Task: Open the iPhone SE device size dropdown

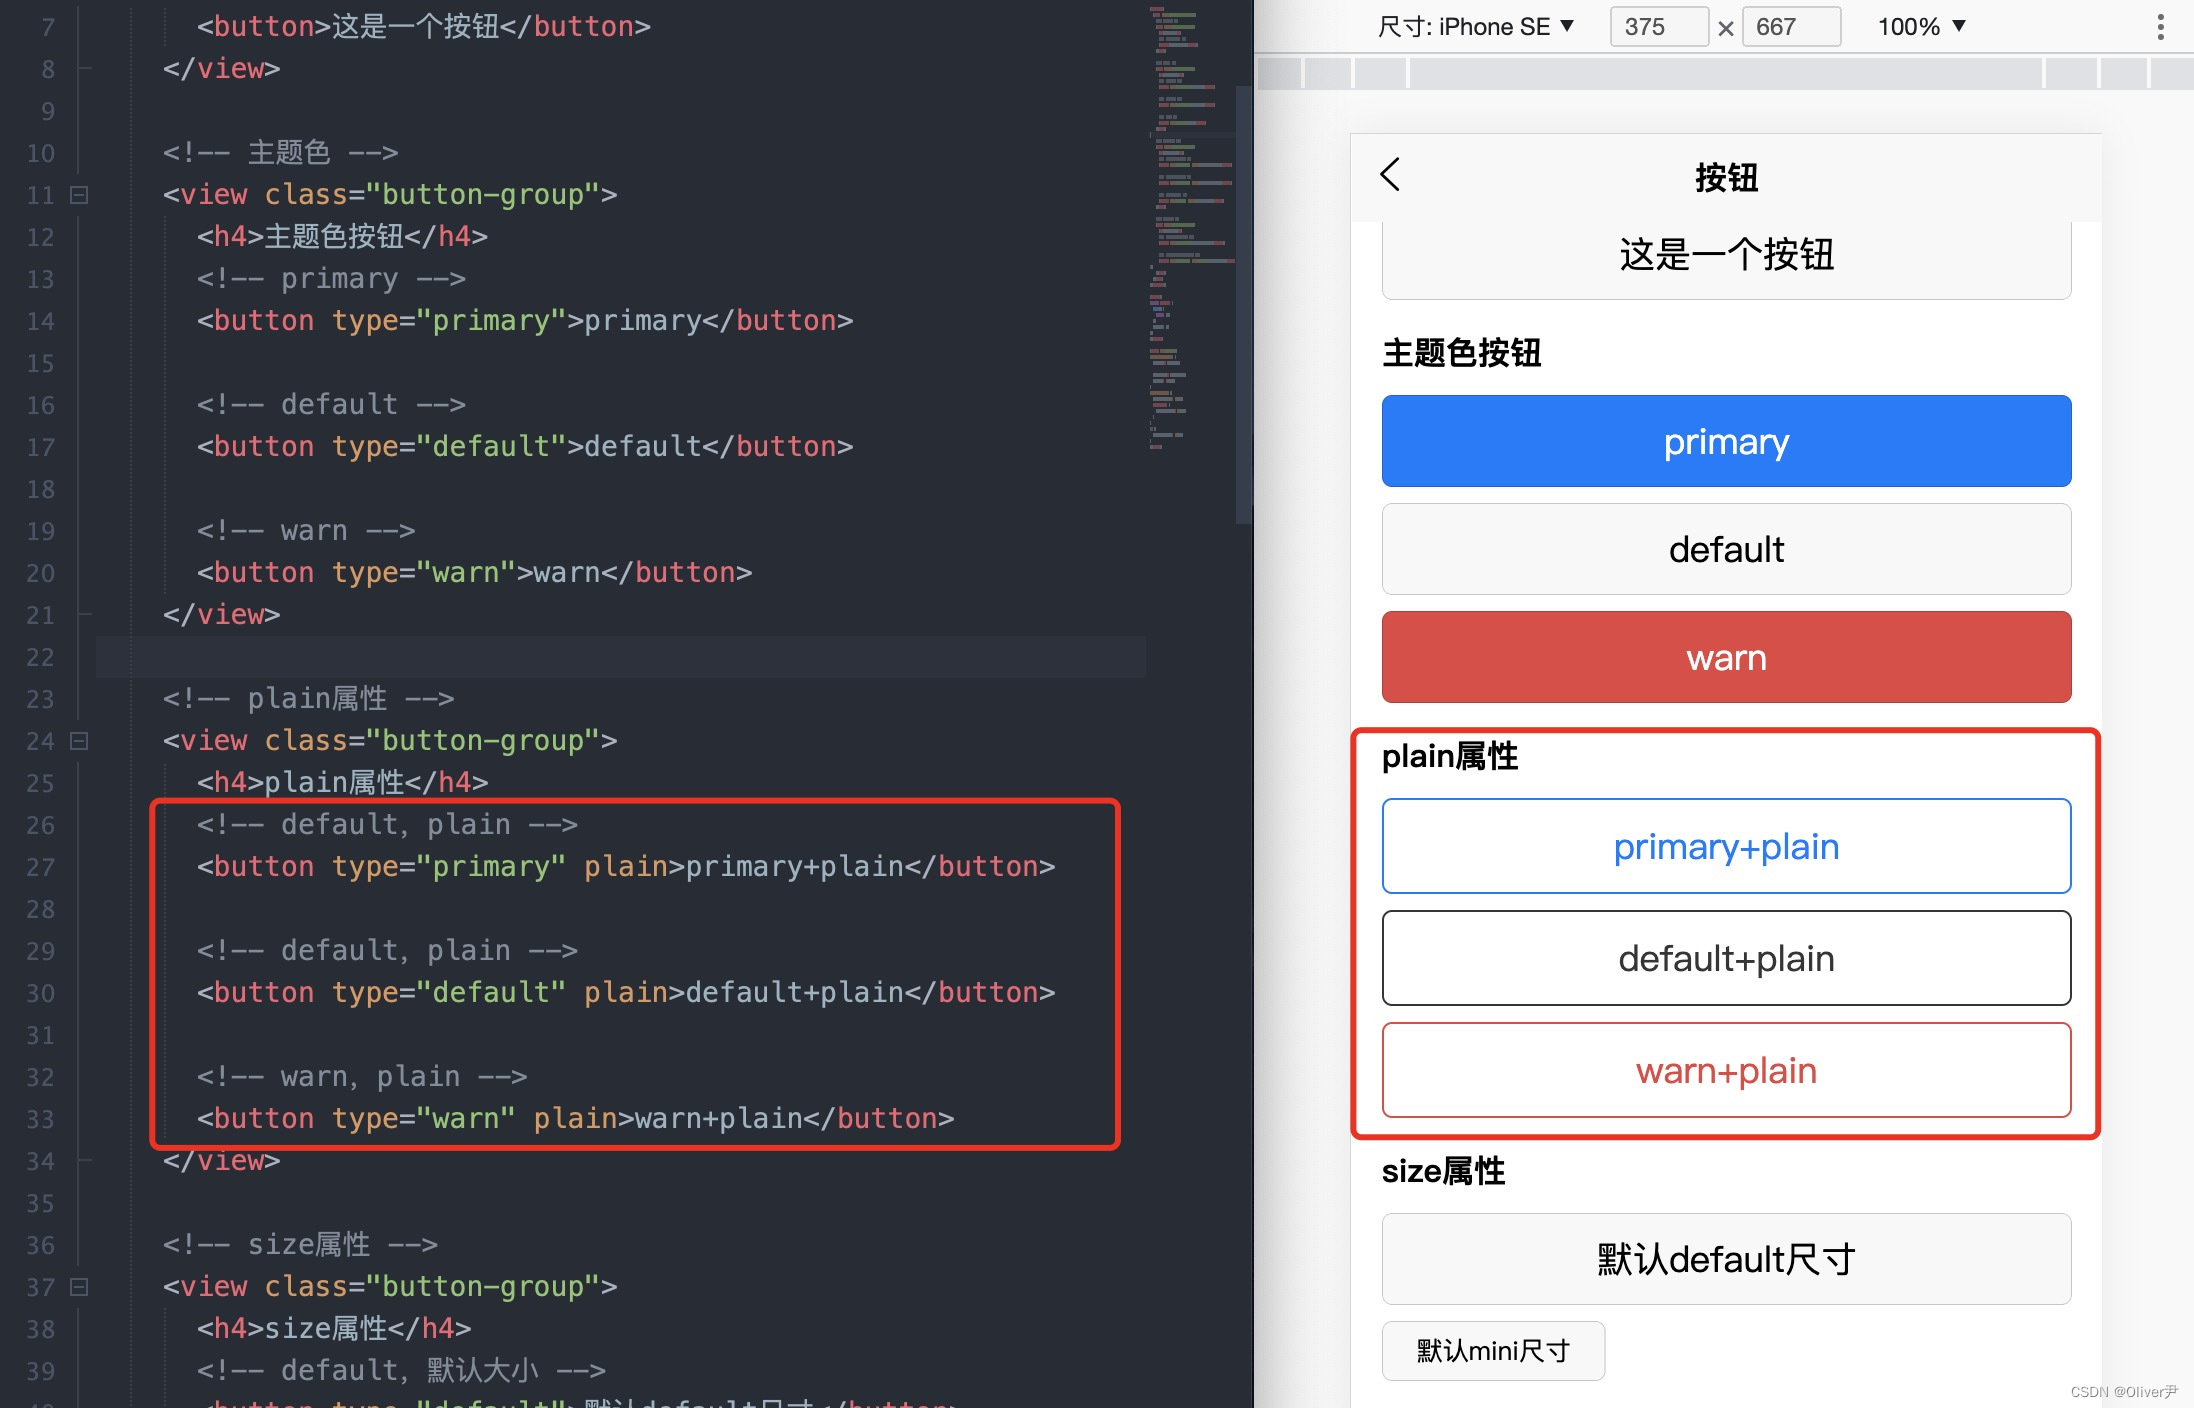Action: click(x=1475, y=27)
